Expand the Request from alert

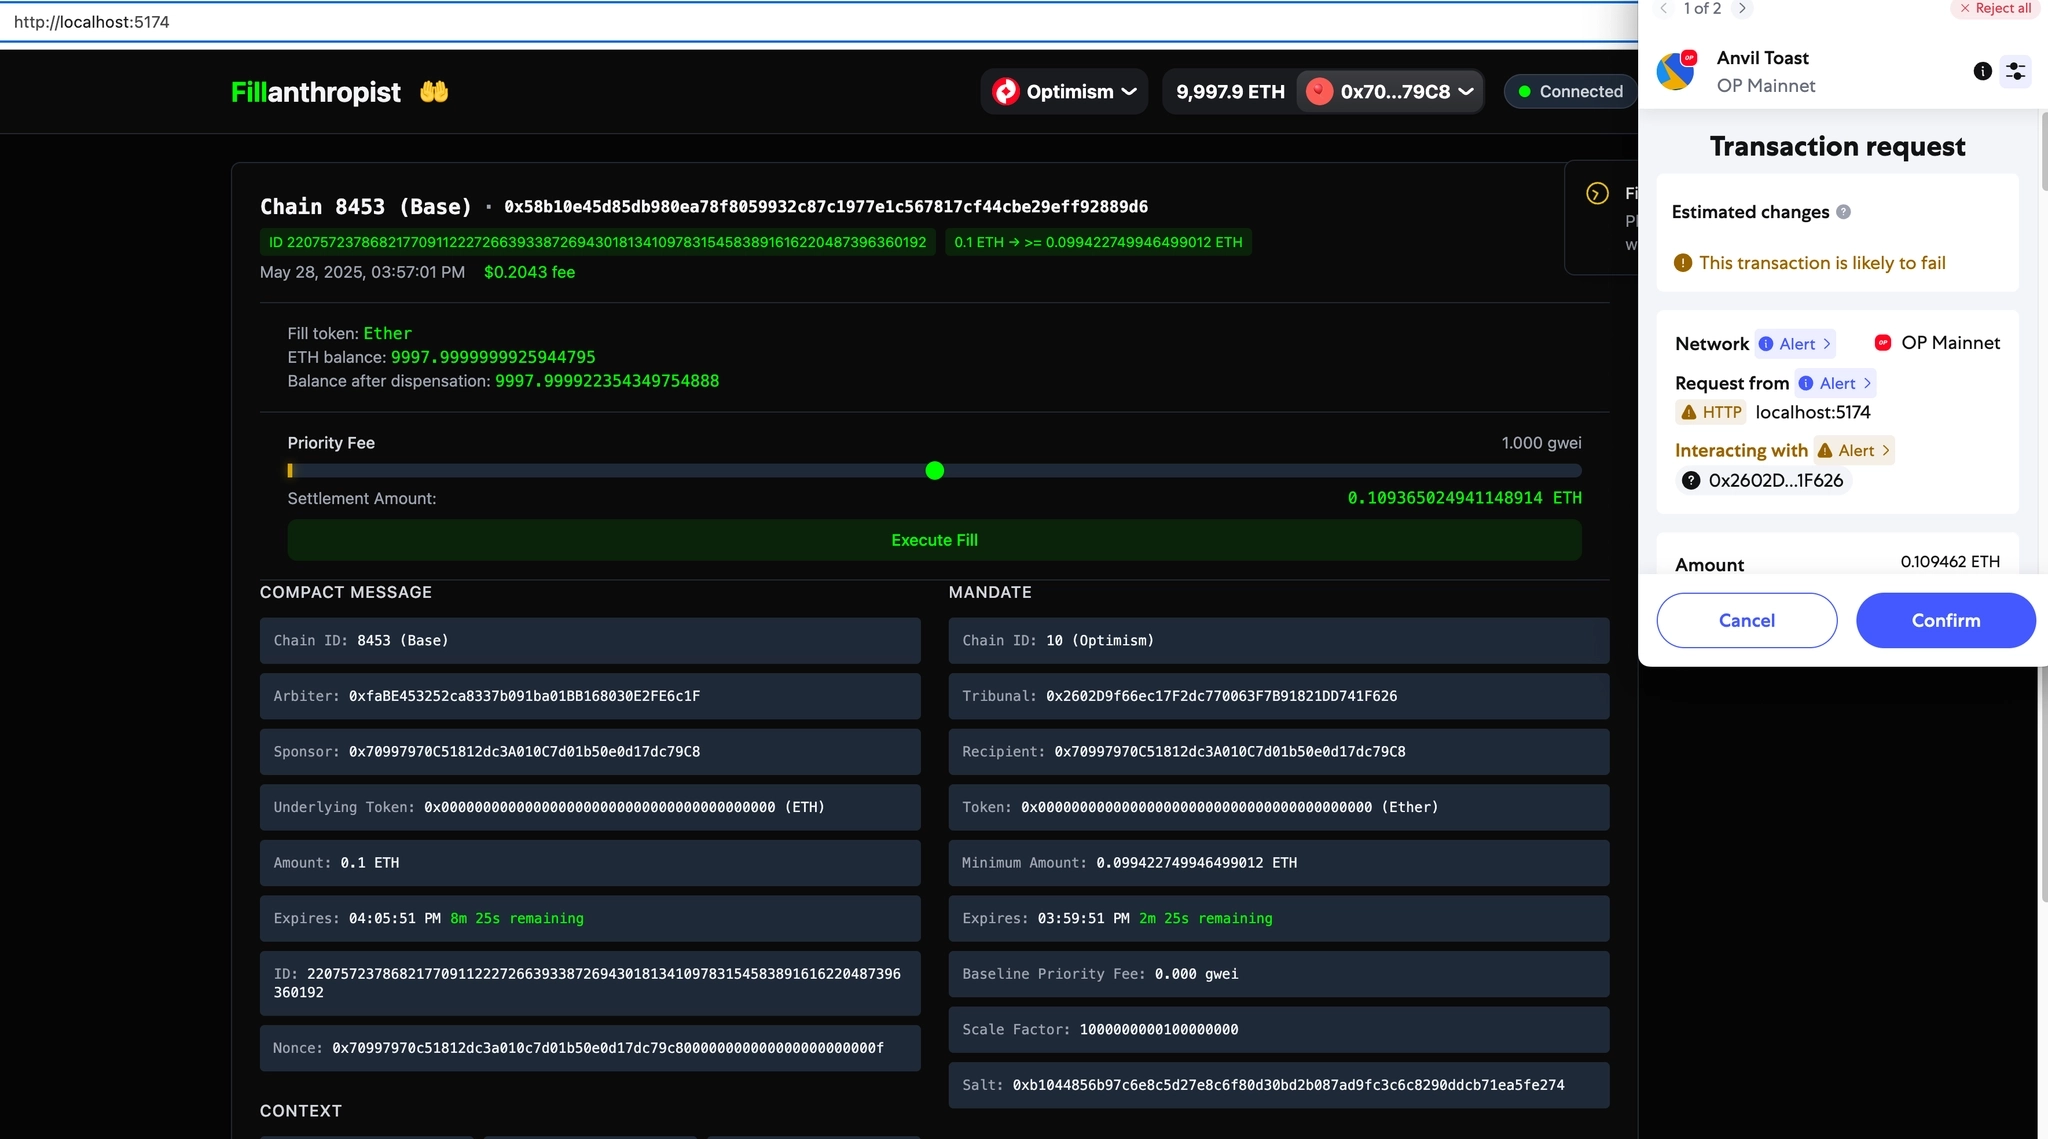(x=1836, y=383)
